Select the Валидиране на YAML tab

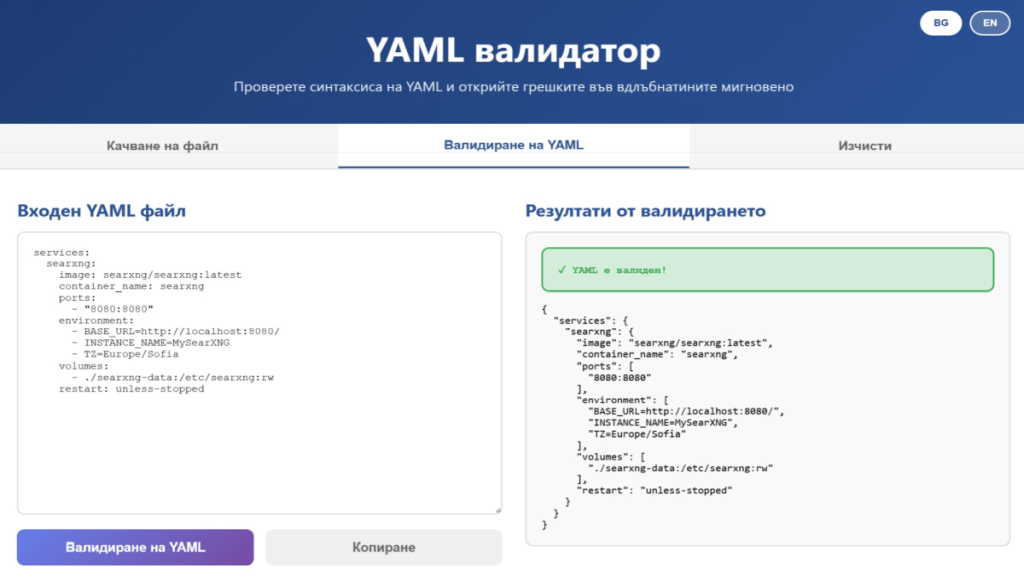[x=513, y=145]
